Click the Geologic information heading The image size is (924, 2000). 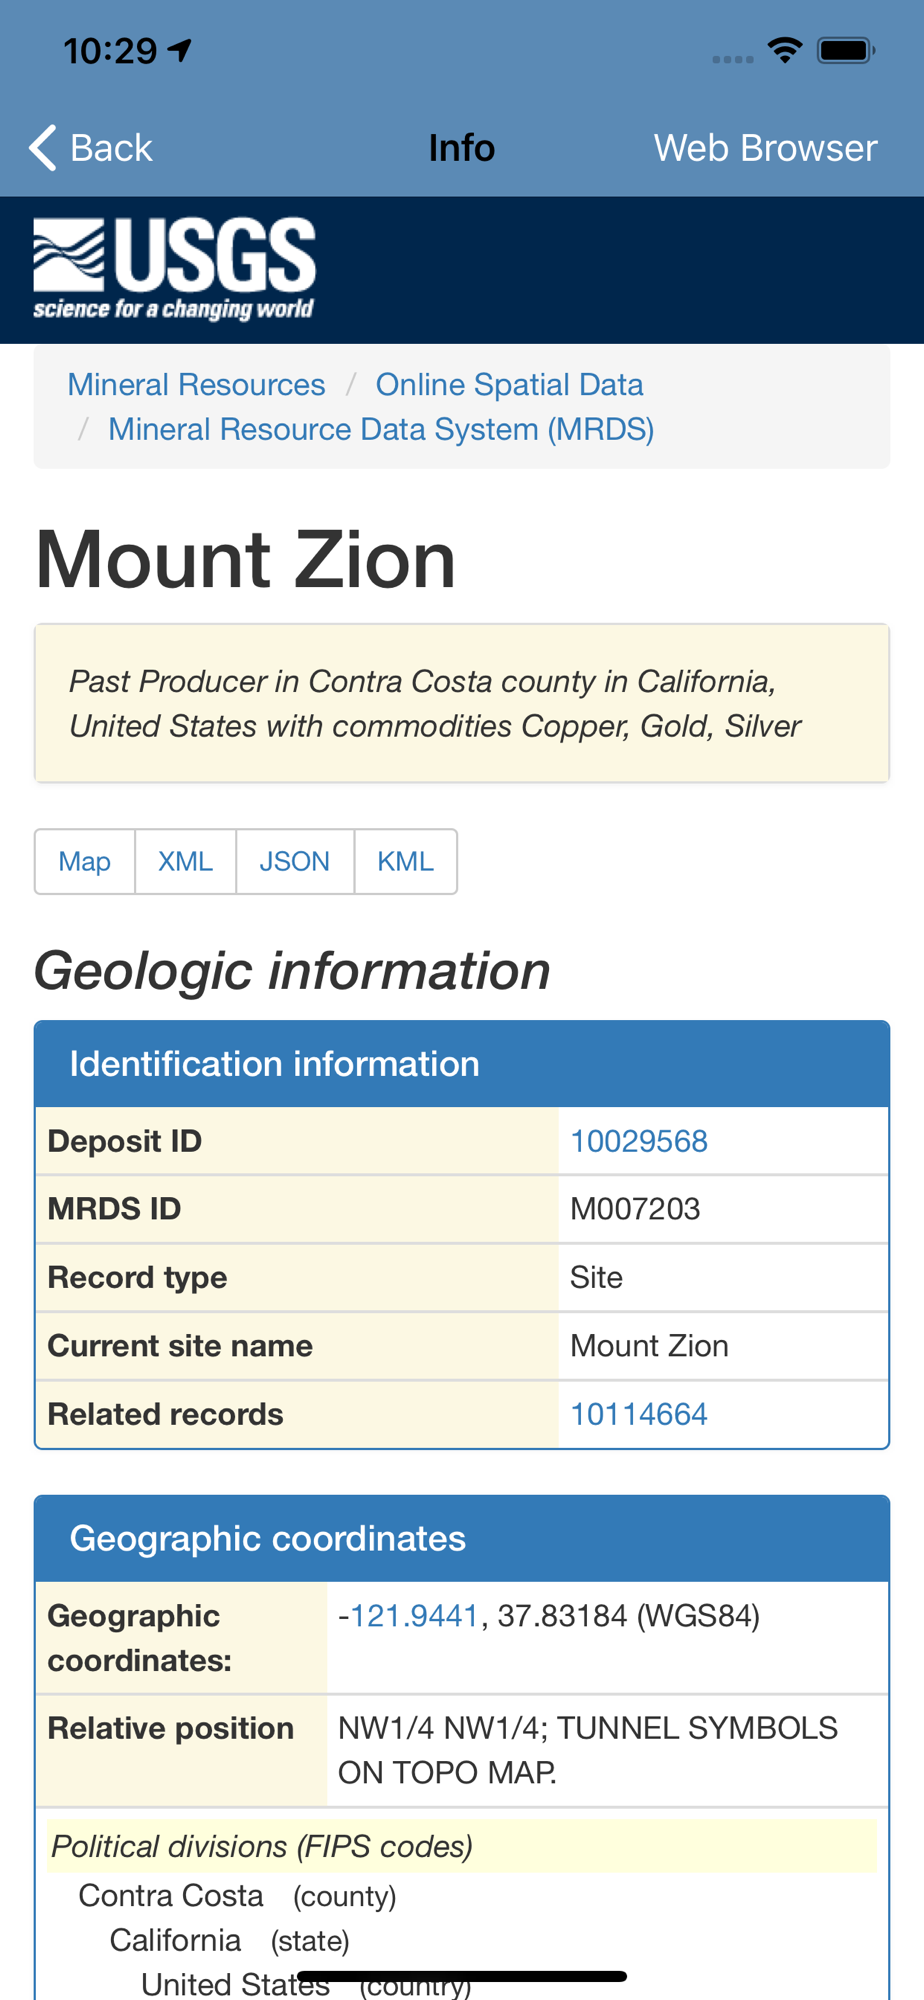tap(292, 971)
